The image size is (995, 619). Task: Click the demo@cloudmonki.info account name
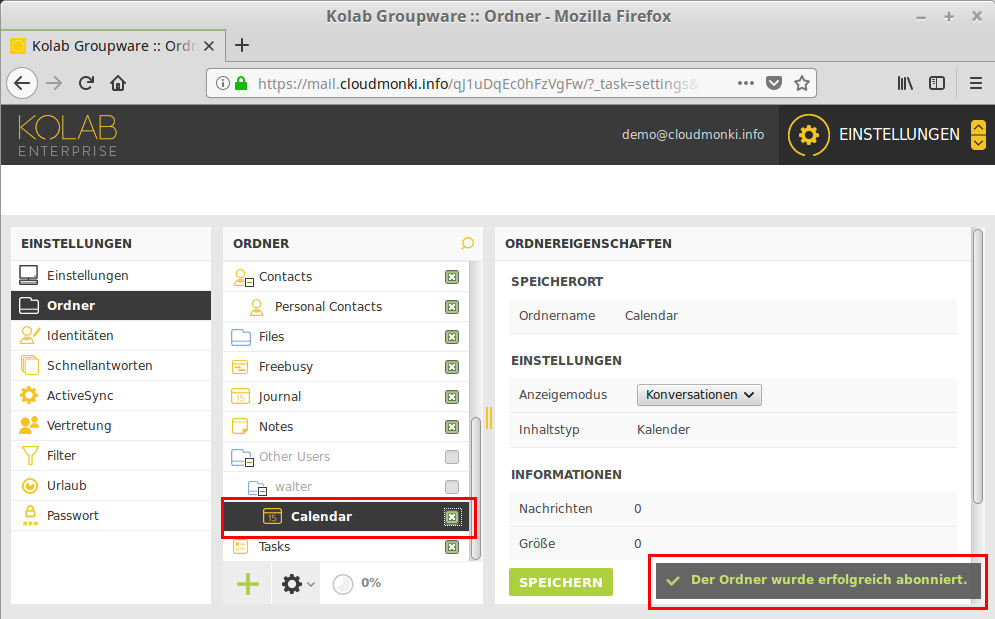coord(693,135)
